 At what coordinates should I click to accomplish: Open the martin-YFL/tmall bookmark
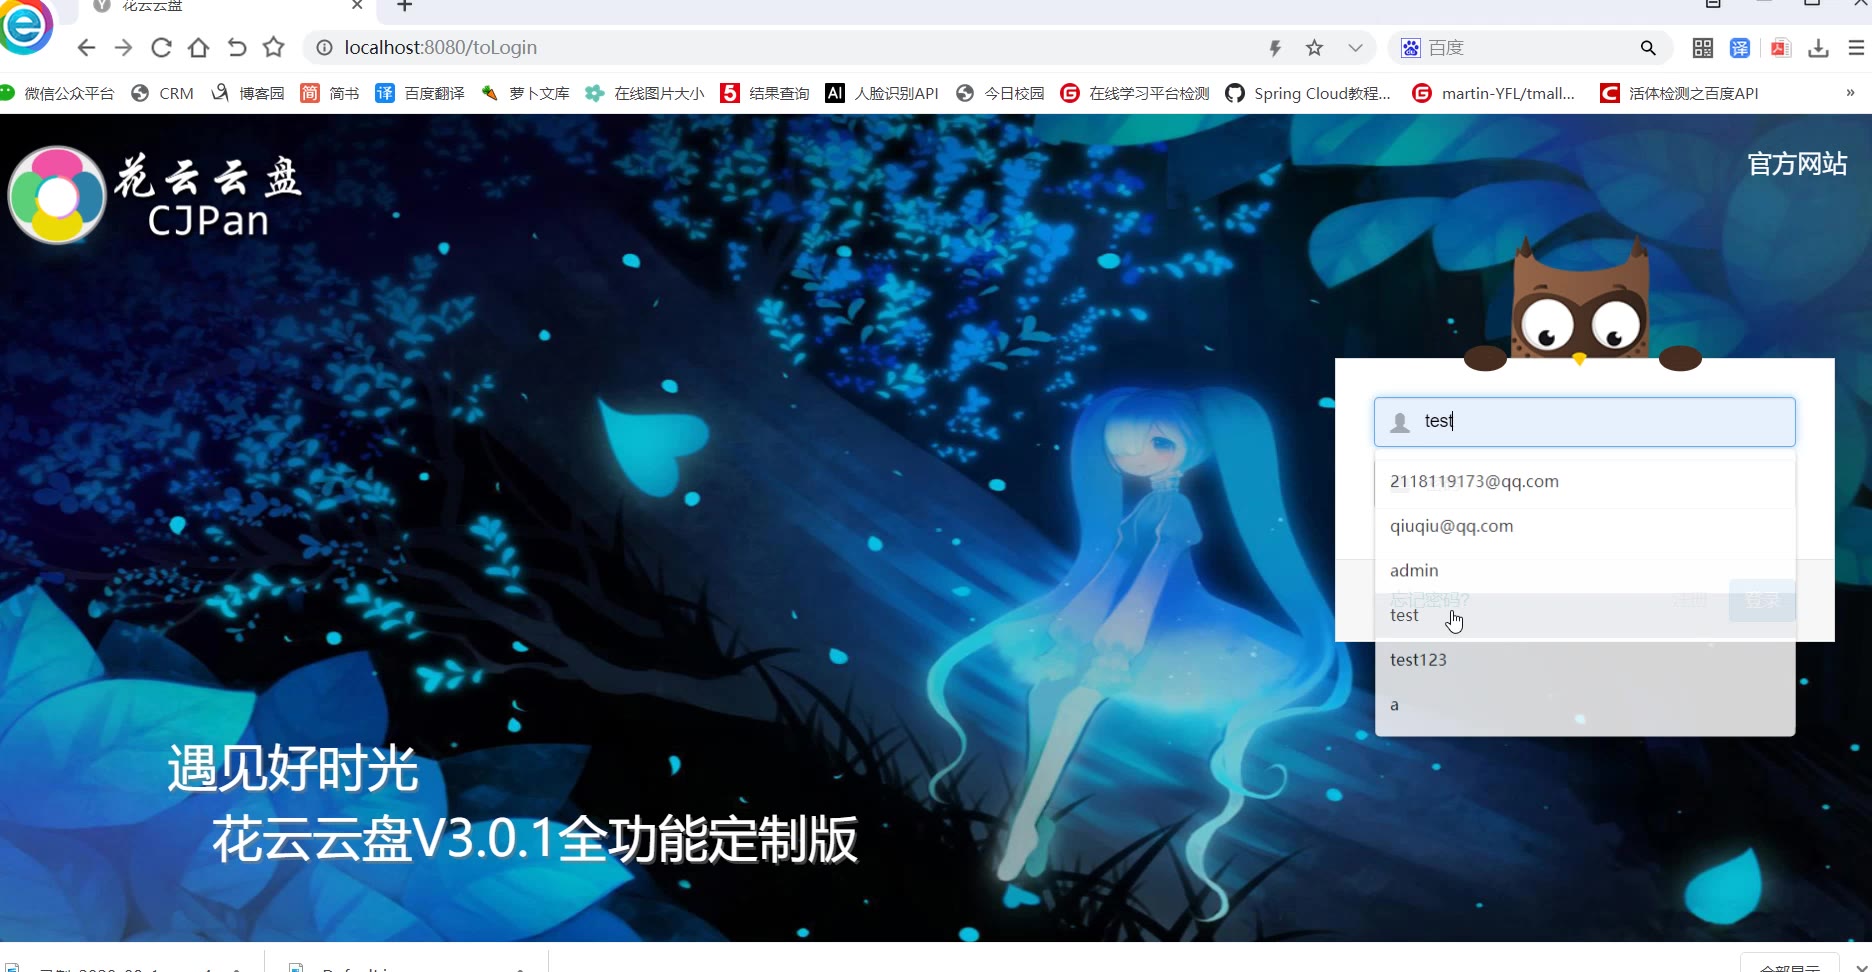(x=1494, y=93)
